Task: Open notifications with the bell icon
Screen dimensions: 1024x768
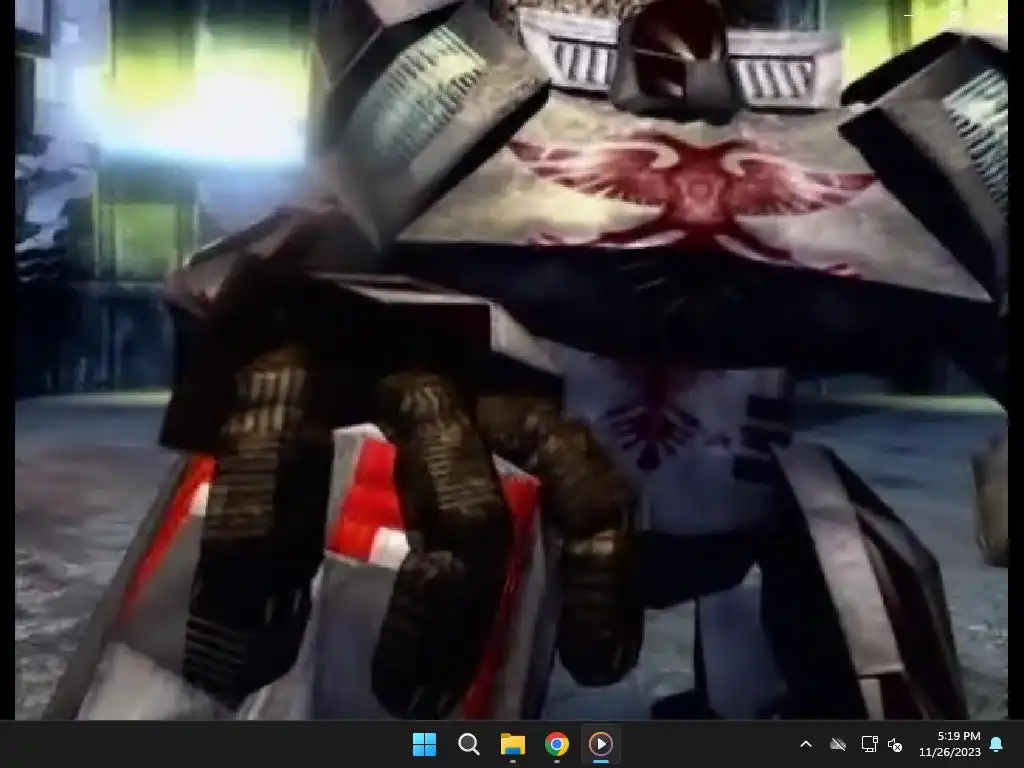Action: (997, 744)
